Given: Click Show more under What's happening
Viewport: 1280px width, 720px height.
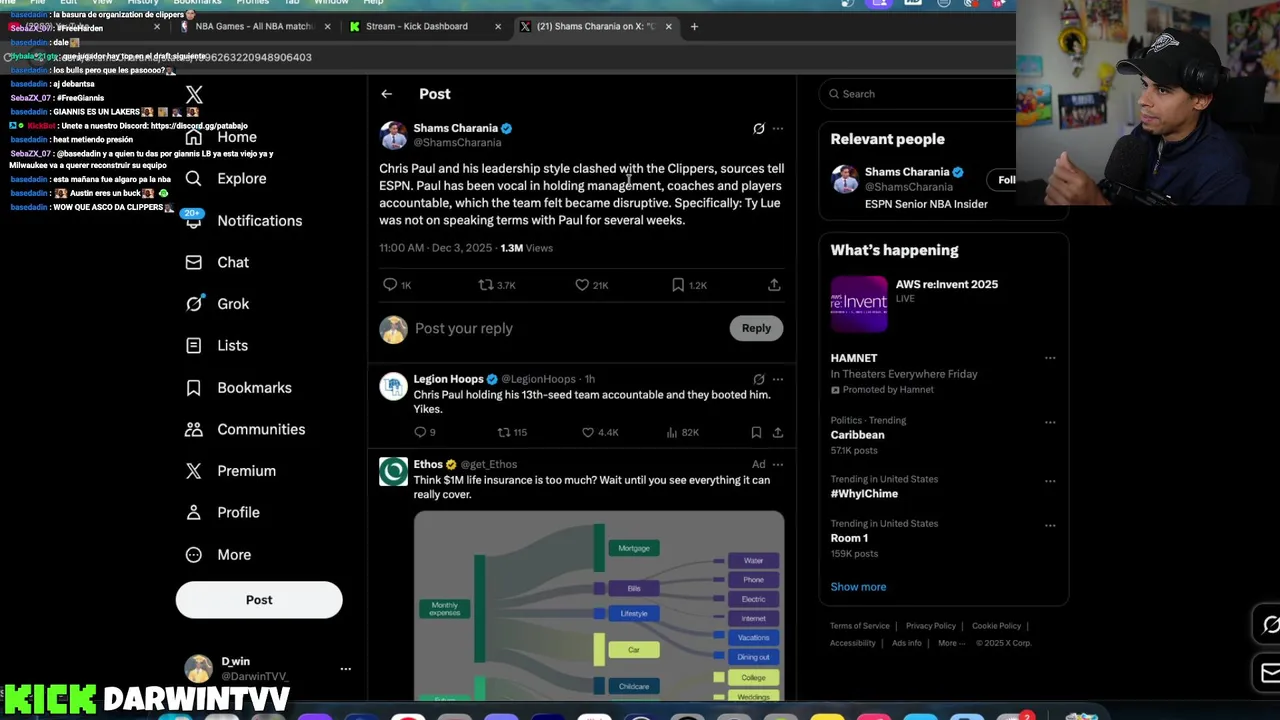Looking at the screenshot, I should 858,587.
